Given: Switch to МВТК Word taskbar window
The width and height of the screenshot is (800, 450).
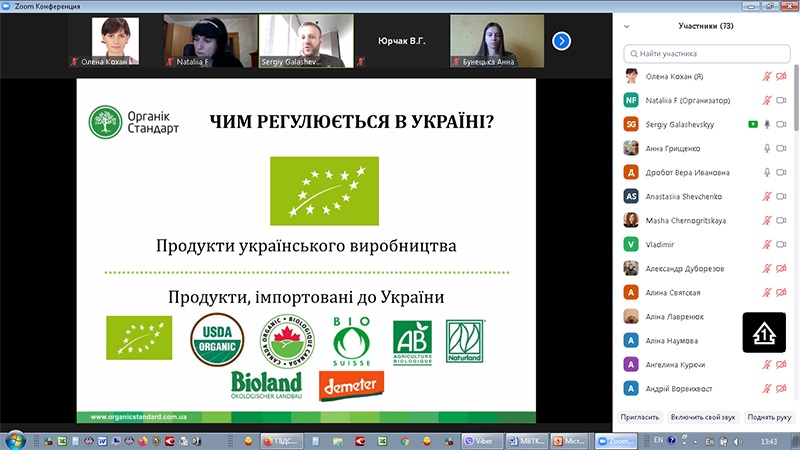Looking at the screenshot, I should (527, 441).
